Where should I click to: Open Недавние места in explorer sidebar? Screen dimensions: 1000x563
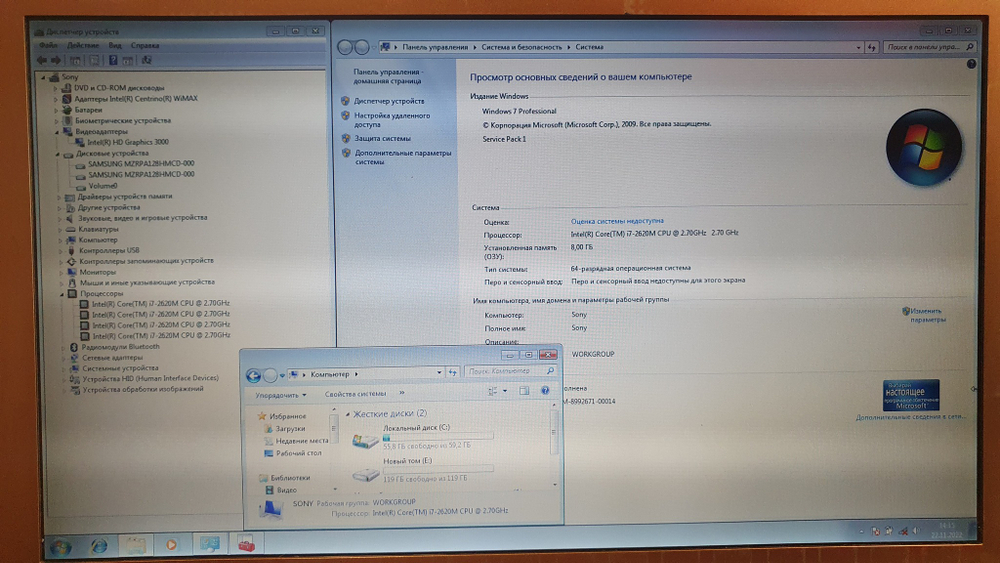pos(302,441)
